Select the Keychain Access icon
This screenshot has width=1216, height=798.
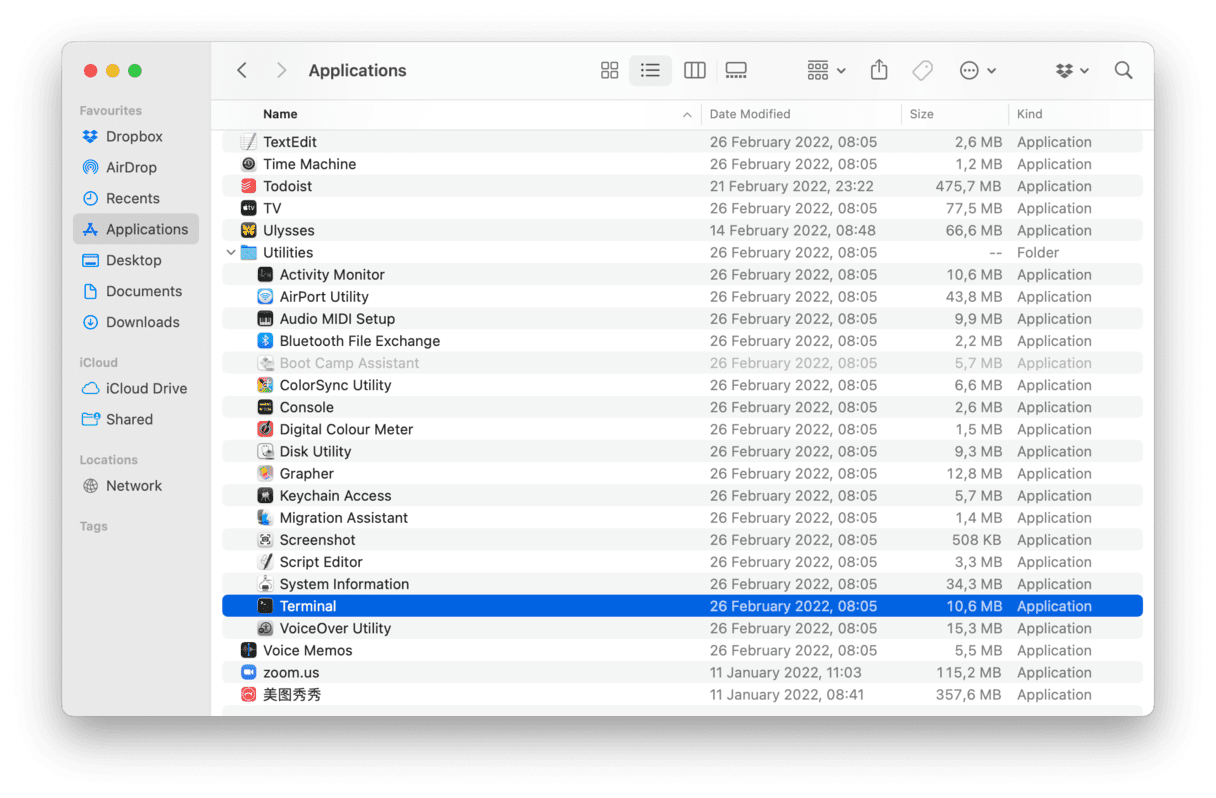(265, 495)
